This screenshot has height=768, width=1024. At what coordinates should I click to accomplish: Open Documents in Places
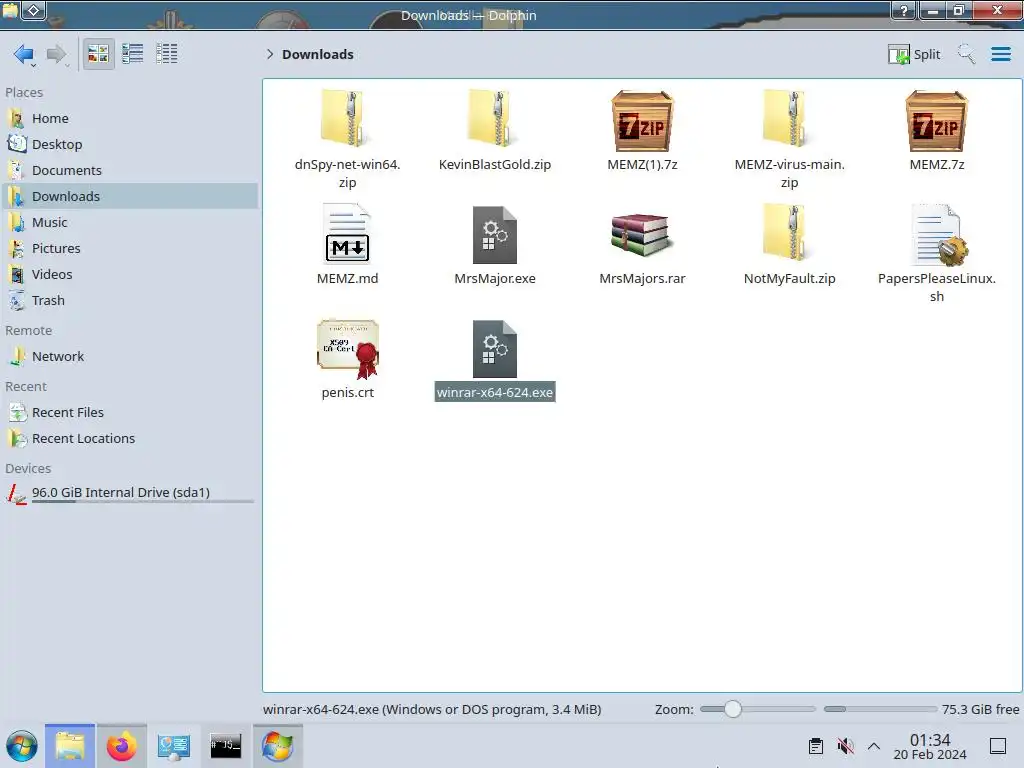(131, 170)
